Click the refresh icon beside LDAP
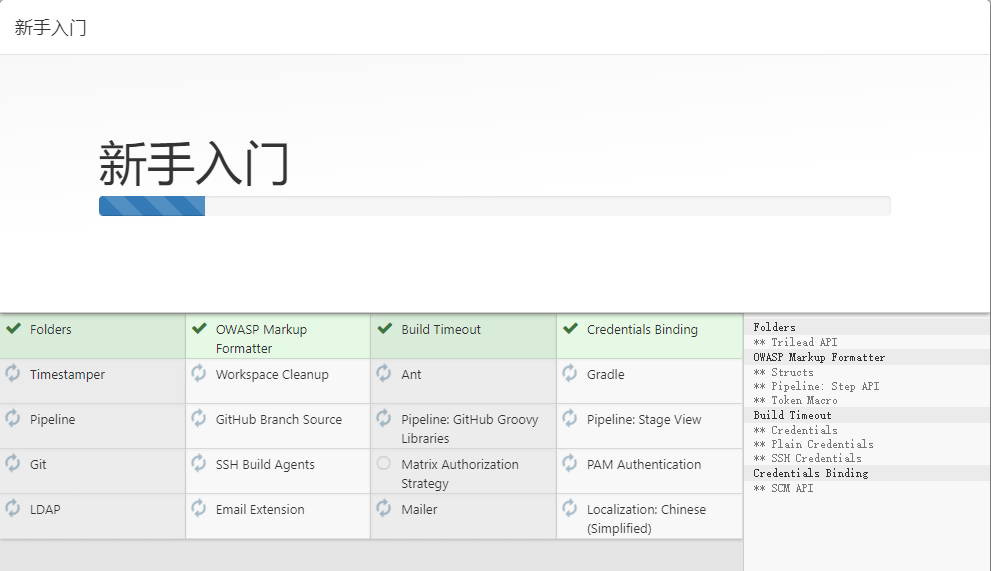Viewport: 991px width, 571px height. coord(13,509)
